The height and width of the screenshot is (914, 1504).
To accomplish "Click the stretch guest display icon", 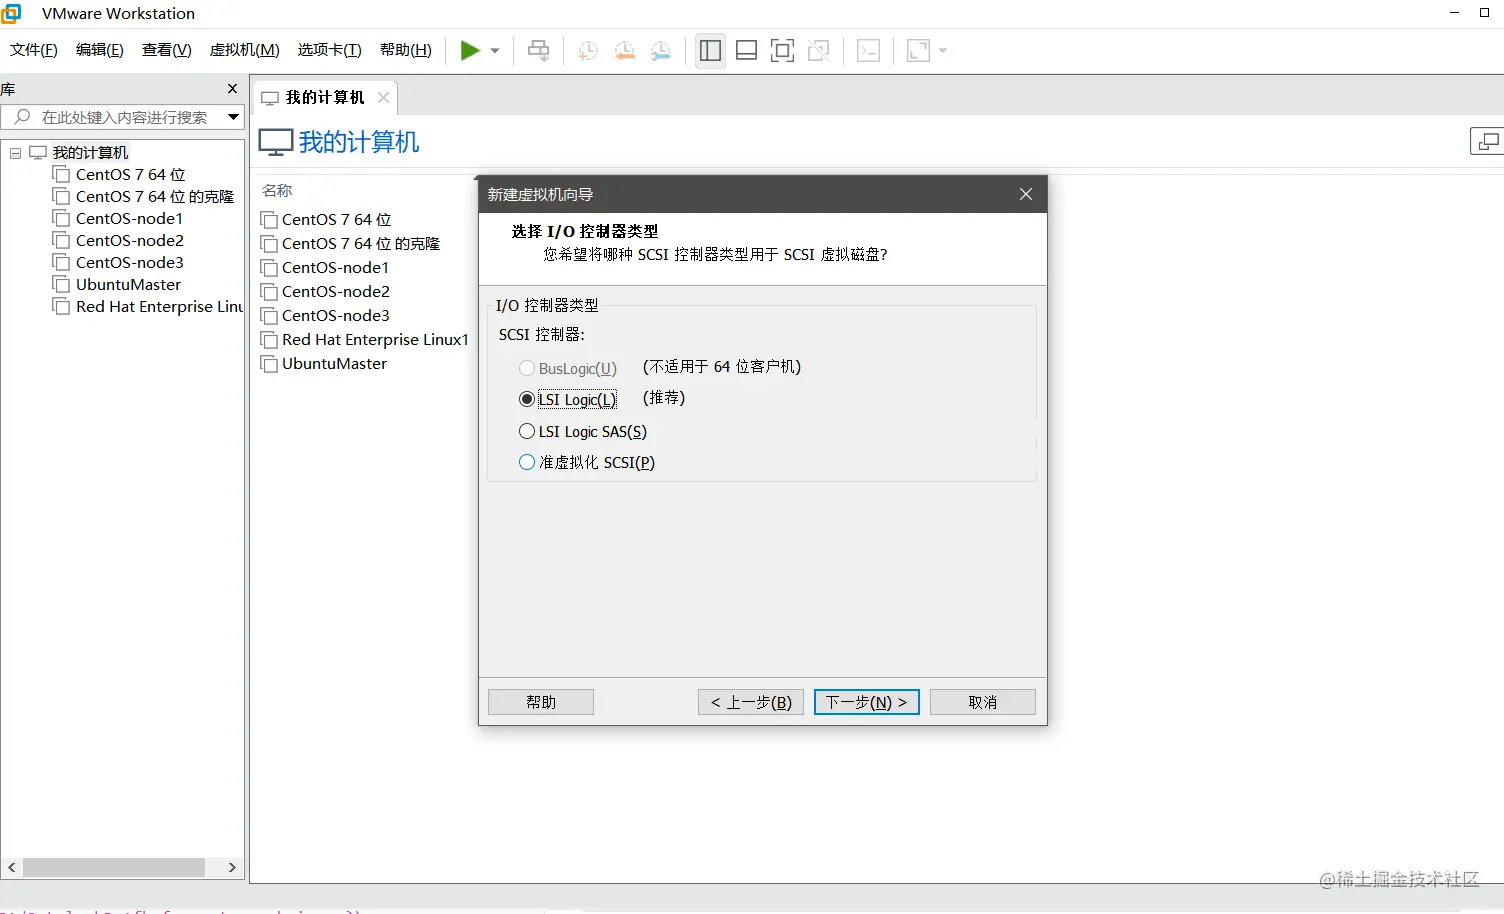I will (x=918, y=50).
